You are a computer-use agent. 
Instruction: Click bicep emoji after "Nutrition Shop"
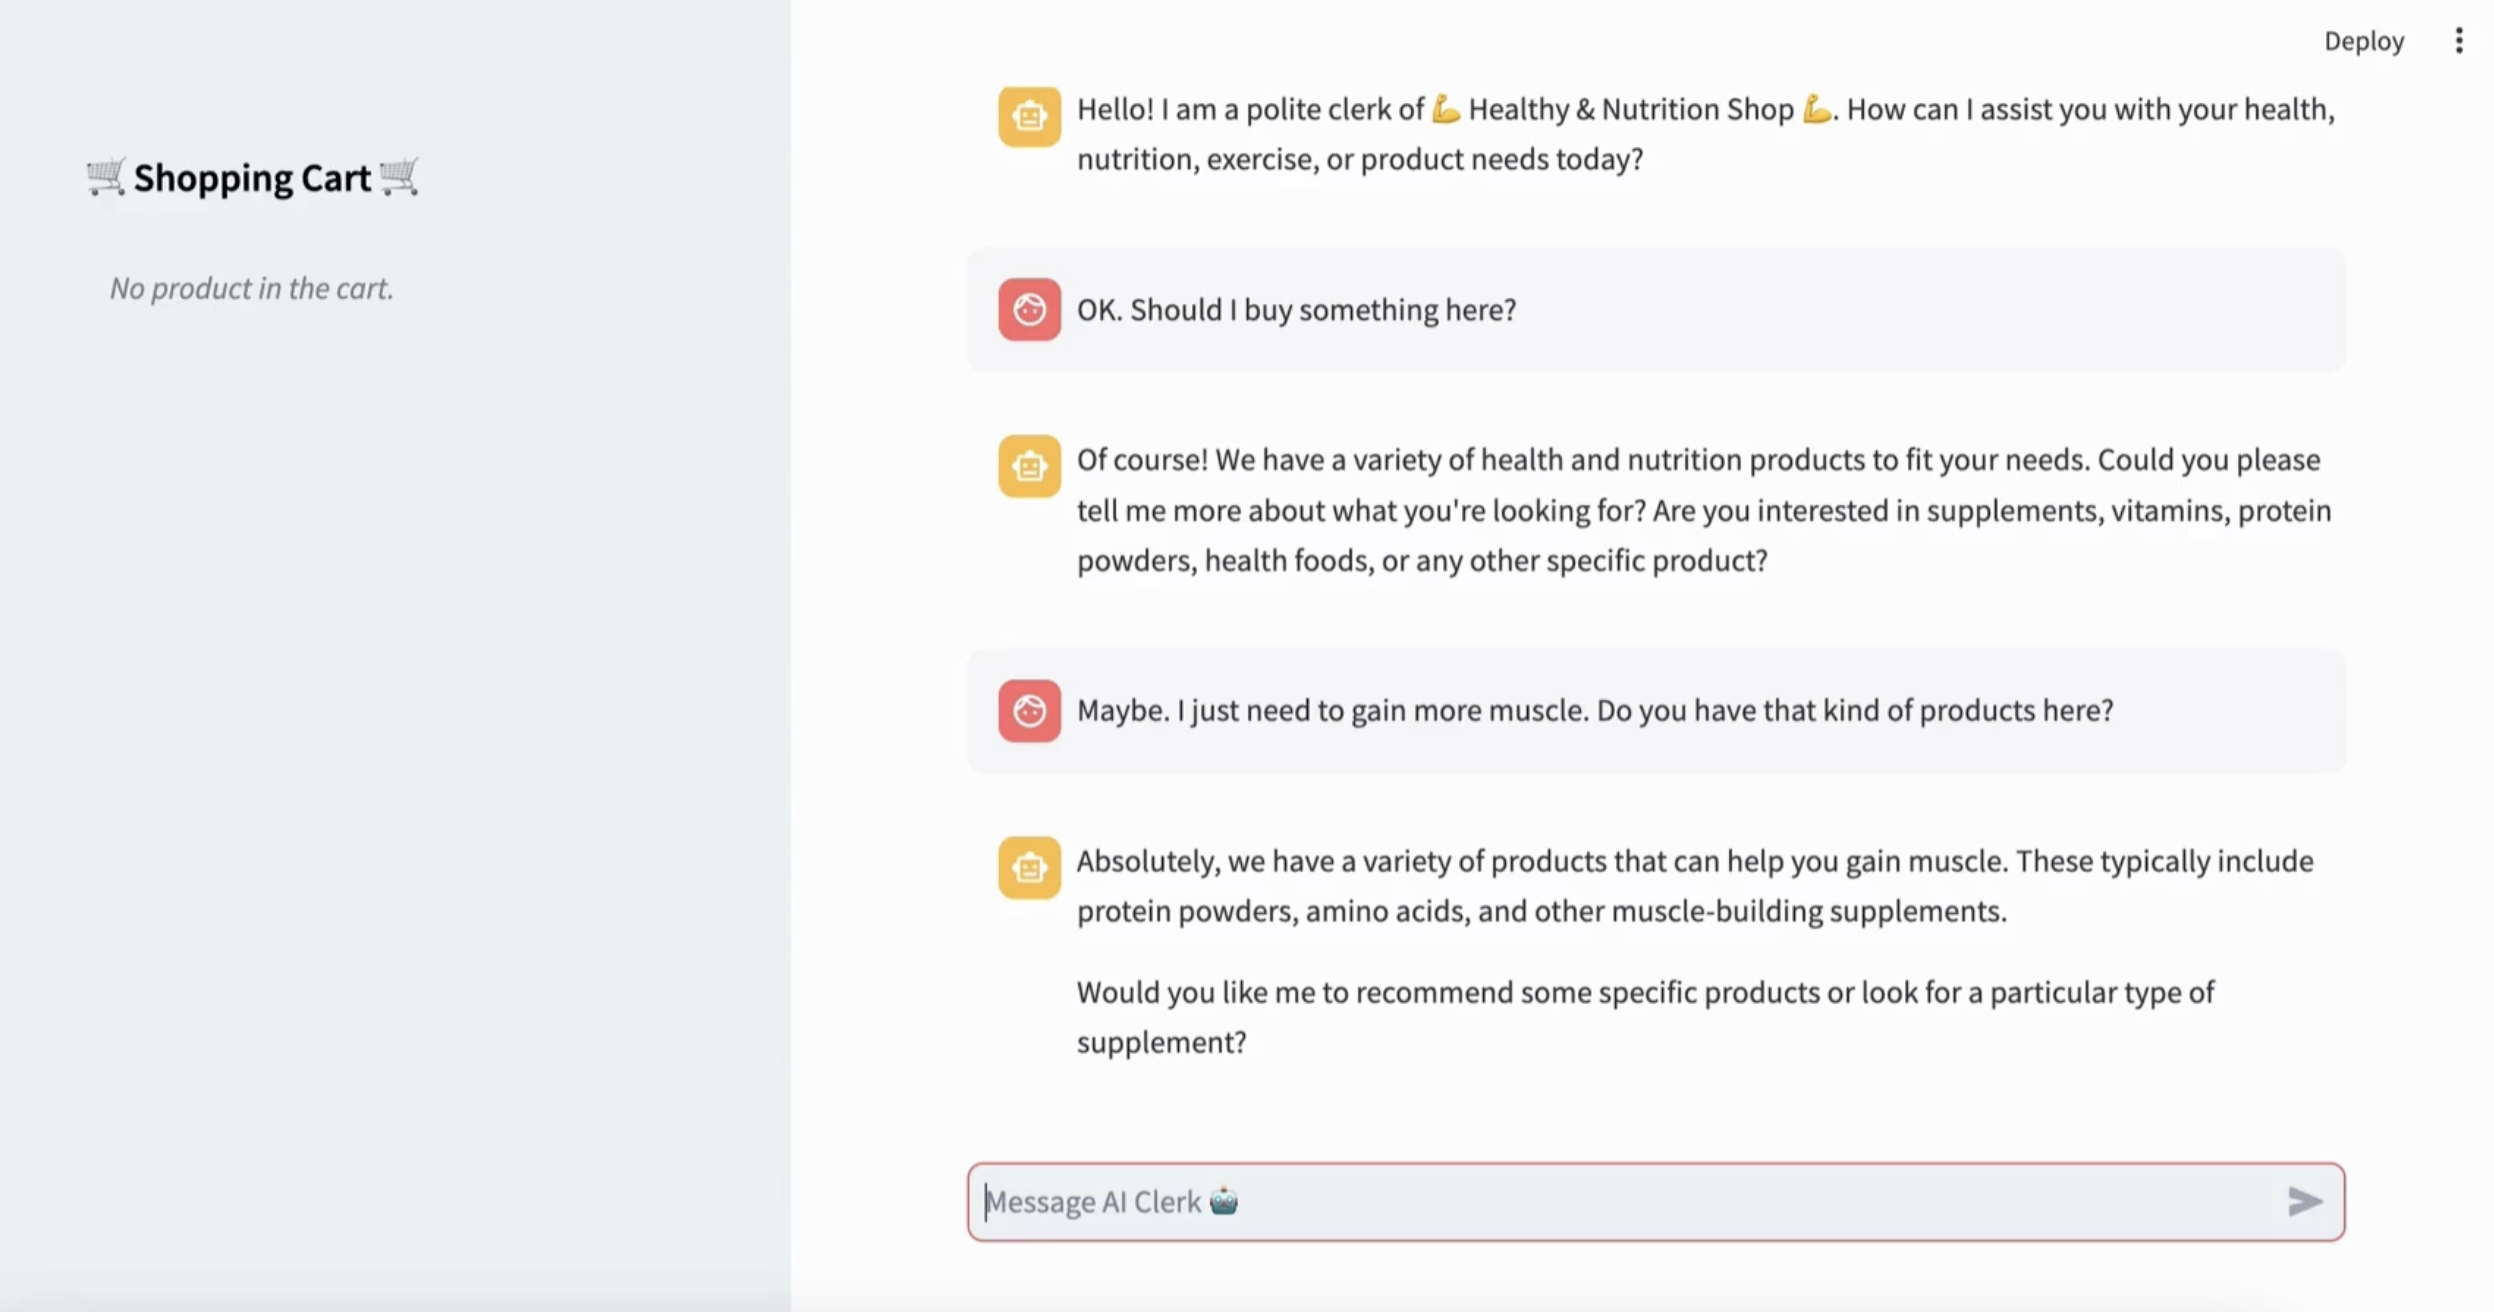coord(1816,108)
